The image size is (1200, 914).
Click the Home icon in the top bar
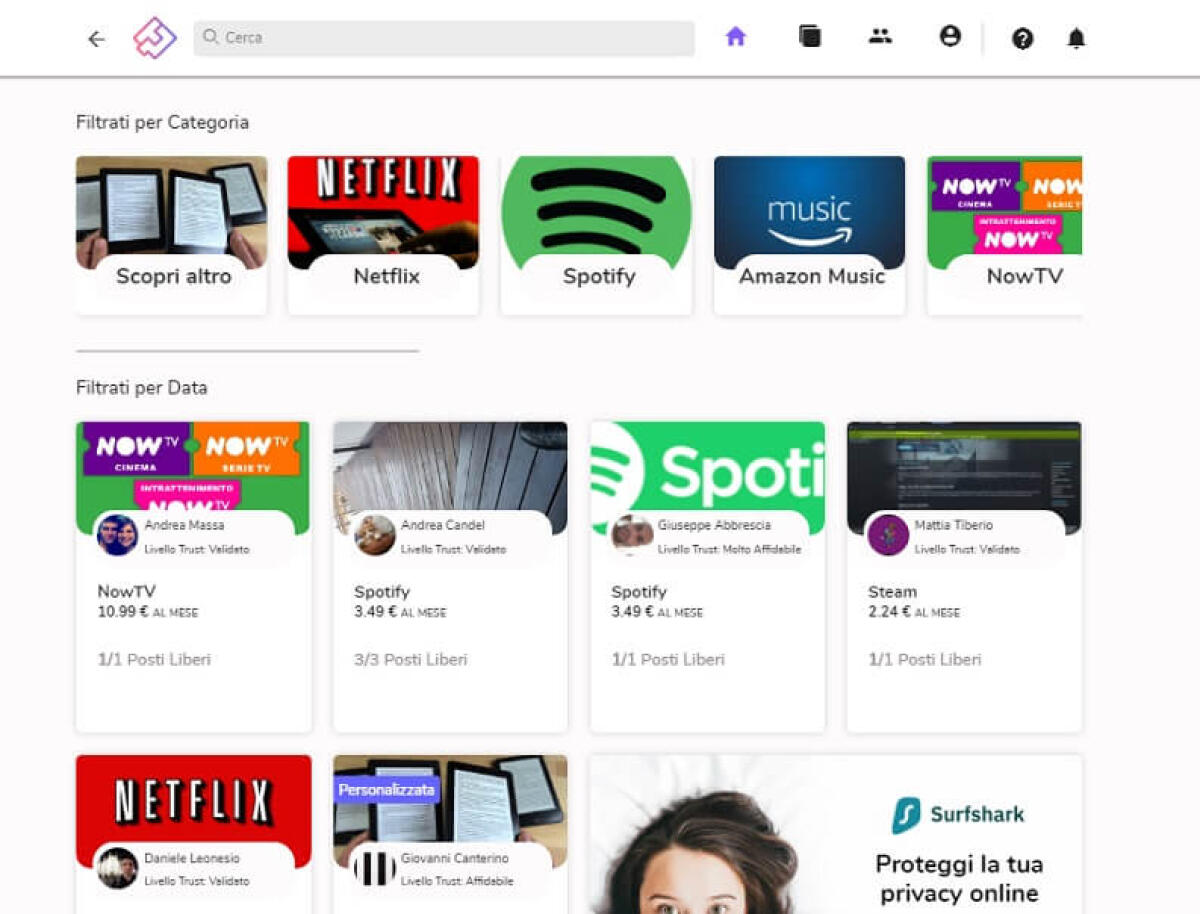click(x=735, y=36)
